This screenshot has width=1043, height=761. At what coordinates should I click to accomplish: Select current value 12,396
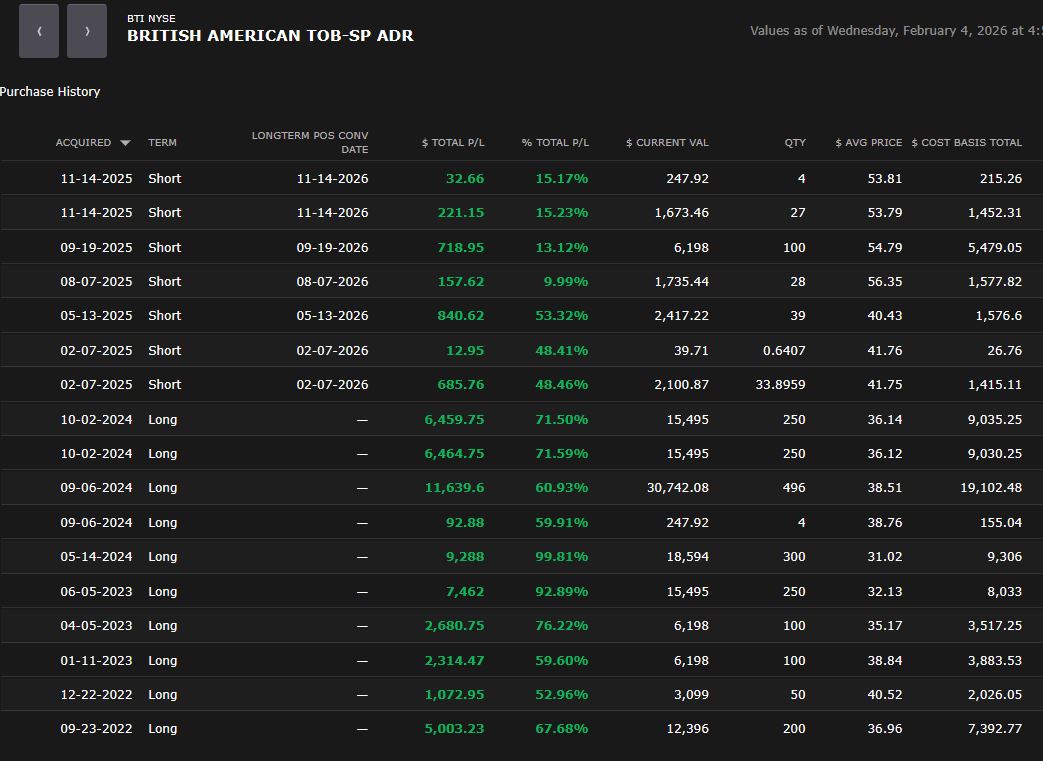[688, 728]
